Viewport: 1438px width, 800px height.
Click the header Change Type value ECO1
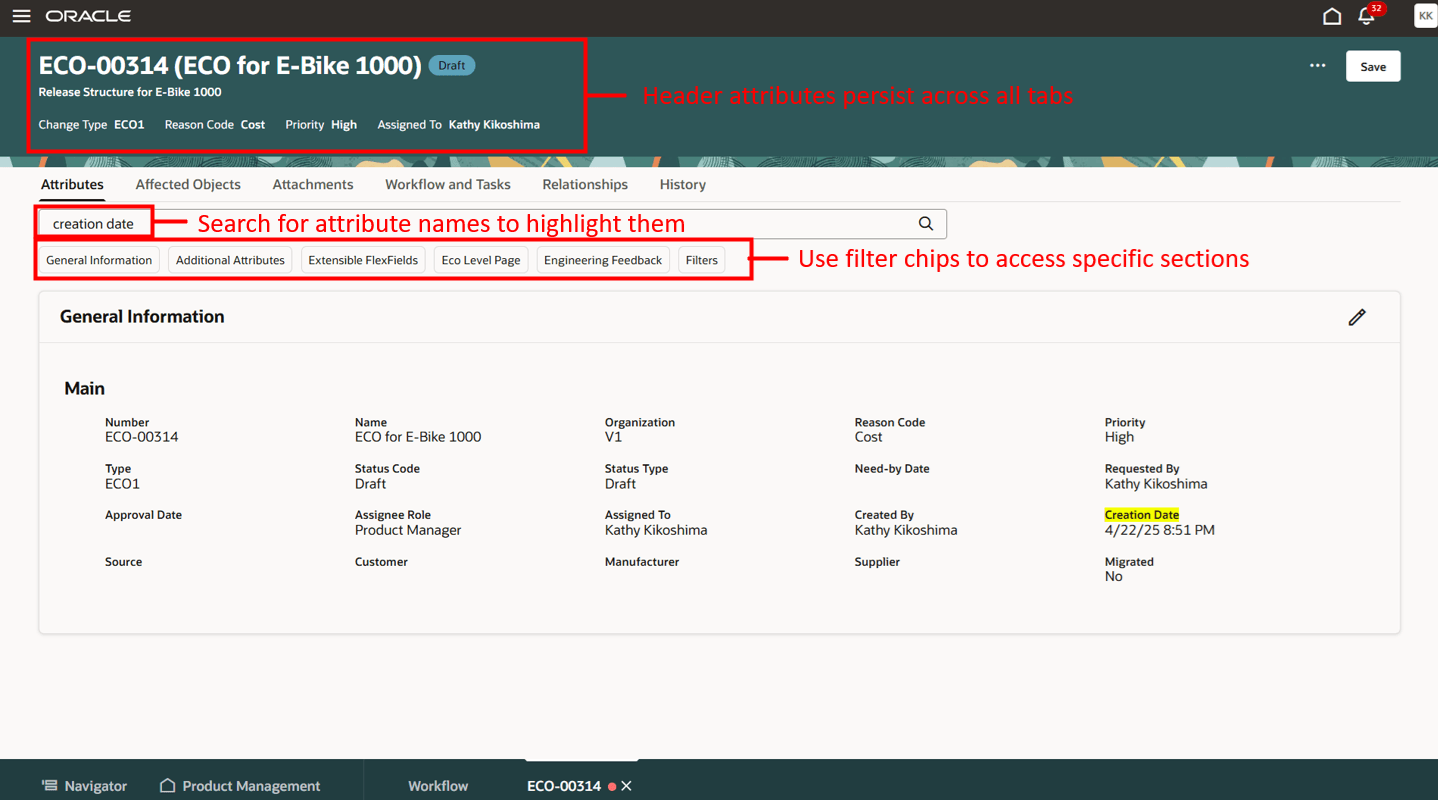129,125
